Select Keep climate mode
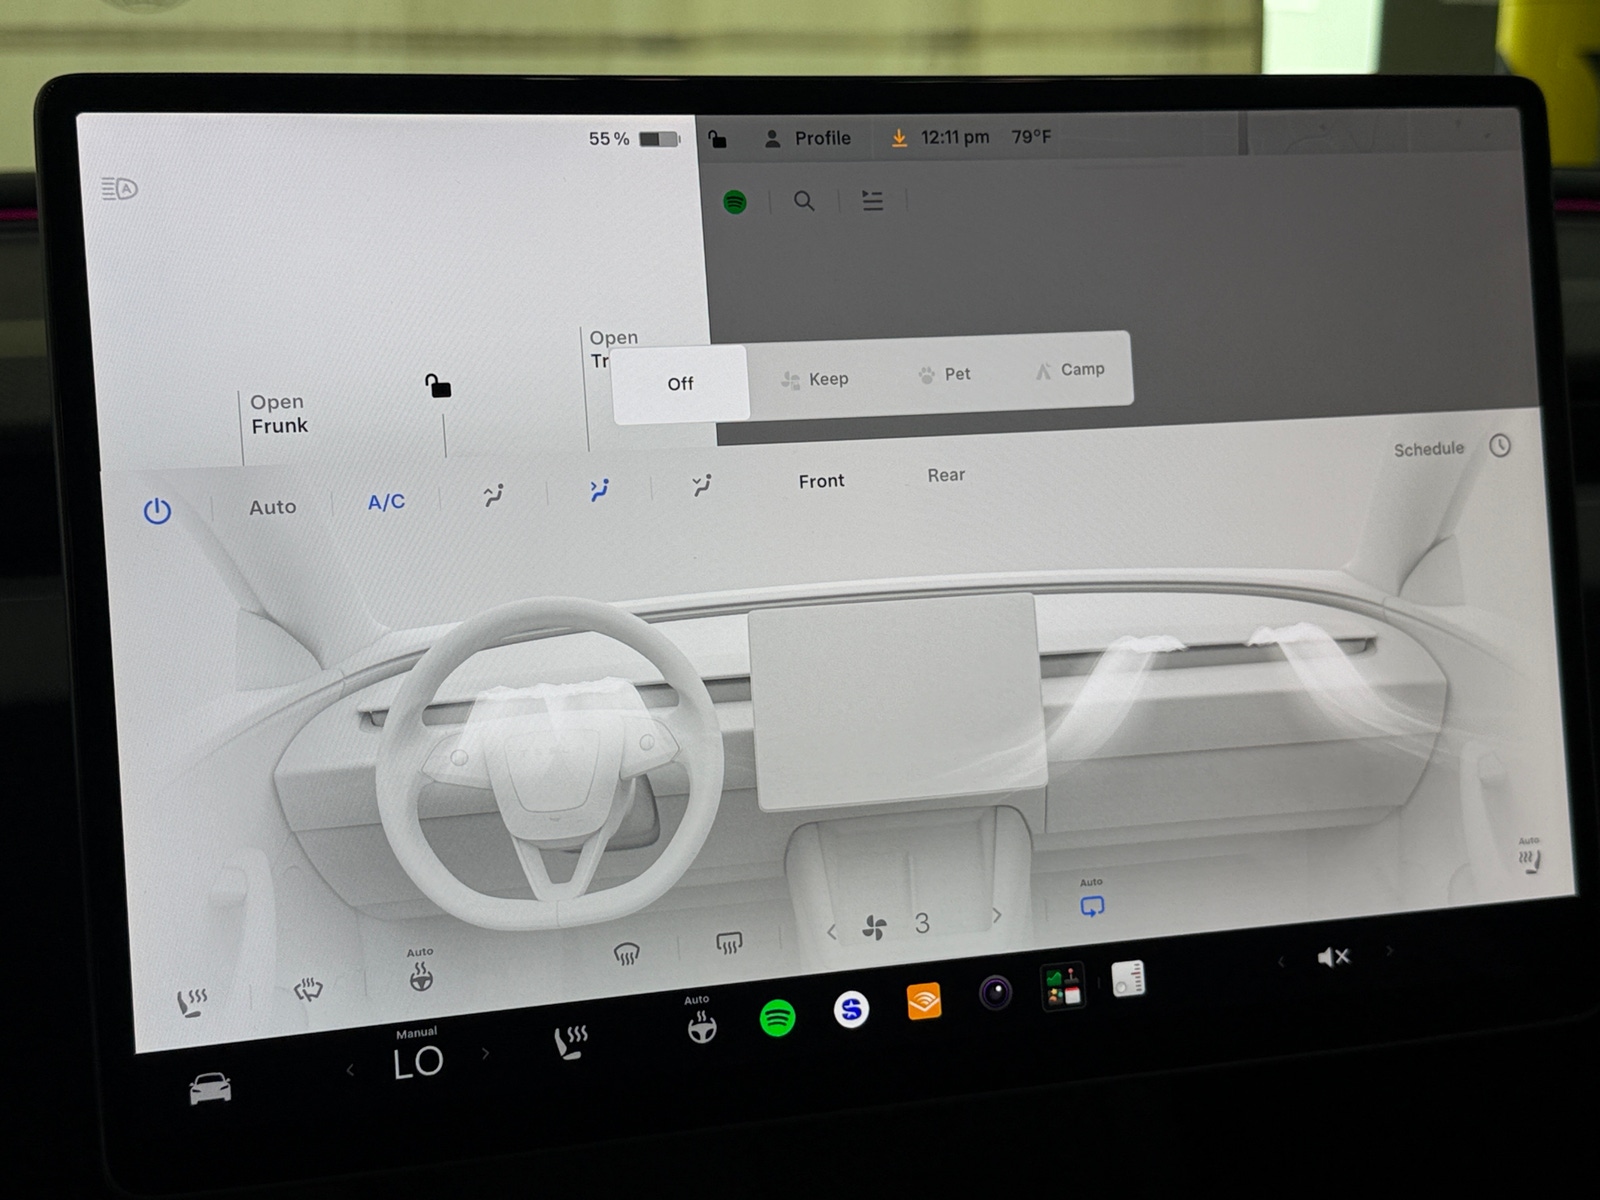 point(814,379)
